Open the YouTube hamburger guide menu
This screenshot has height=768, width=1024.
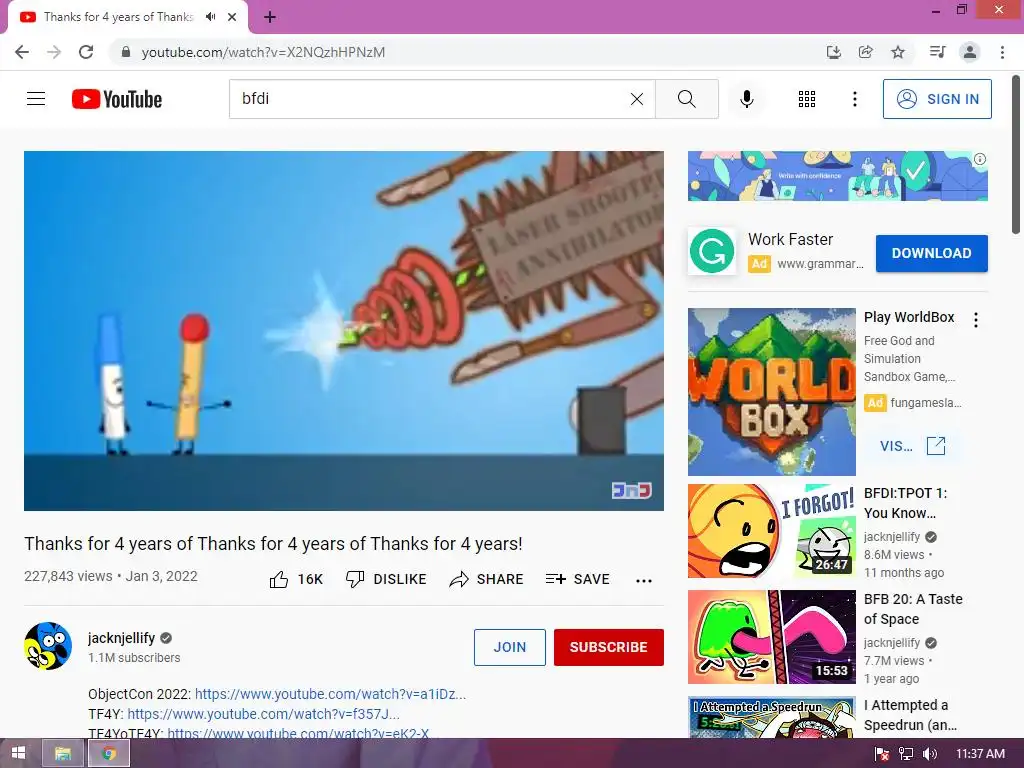pos(36,99)
